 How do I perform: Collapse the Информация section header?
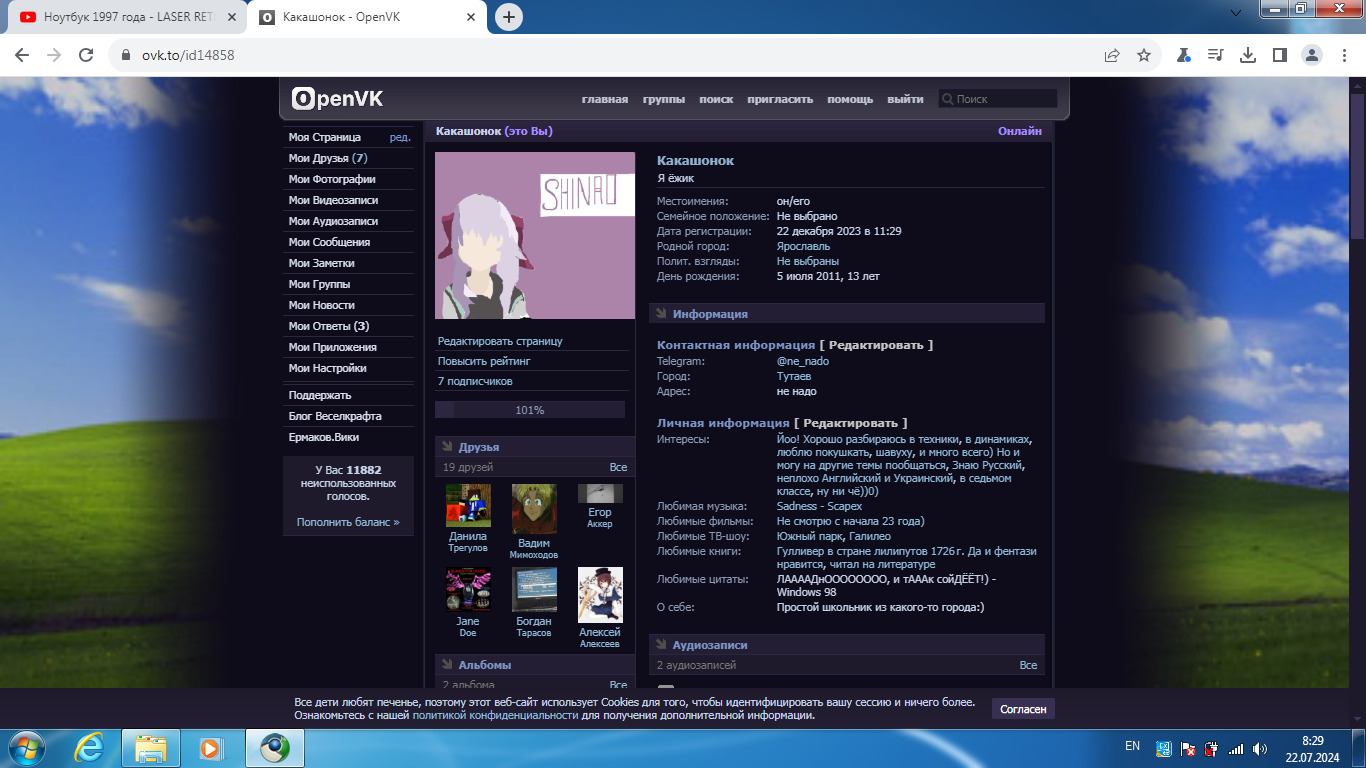[x=710, y=314]
